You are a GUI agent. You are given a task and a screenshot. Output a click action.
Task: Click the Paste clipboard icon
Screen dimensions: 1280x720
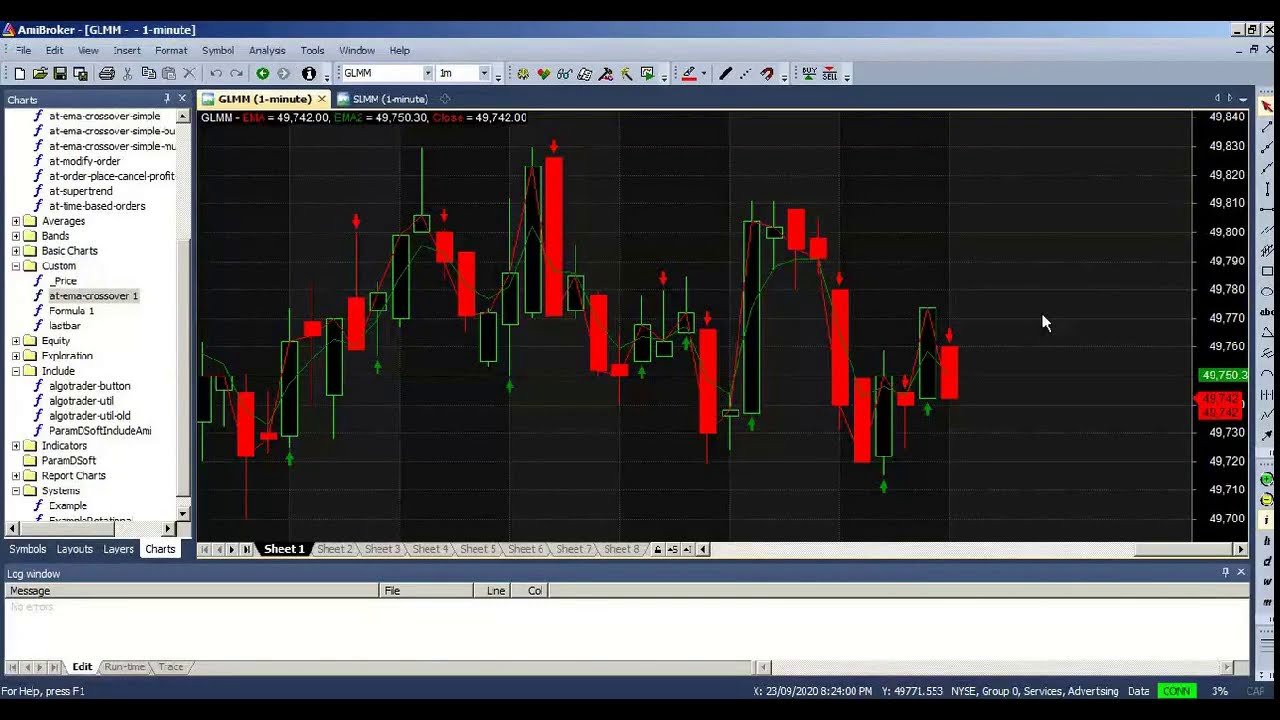(168, 74)
